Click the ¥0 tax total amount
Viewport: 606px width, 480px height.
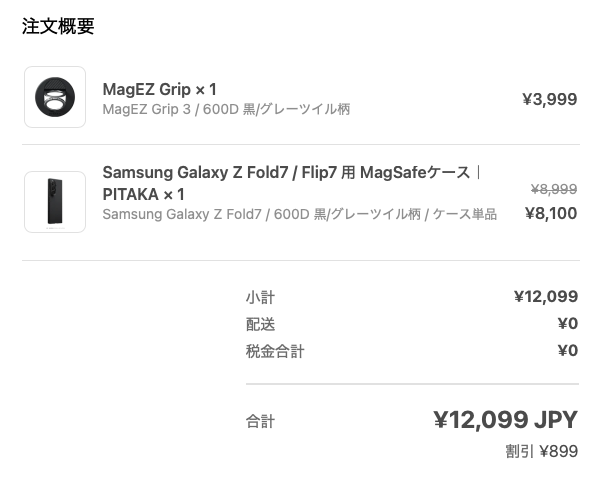[568, 351]
